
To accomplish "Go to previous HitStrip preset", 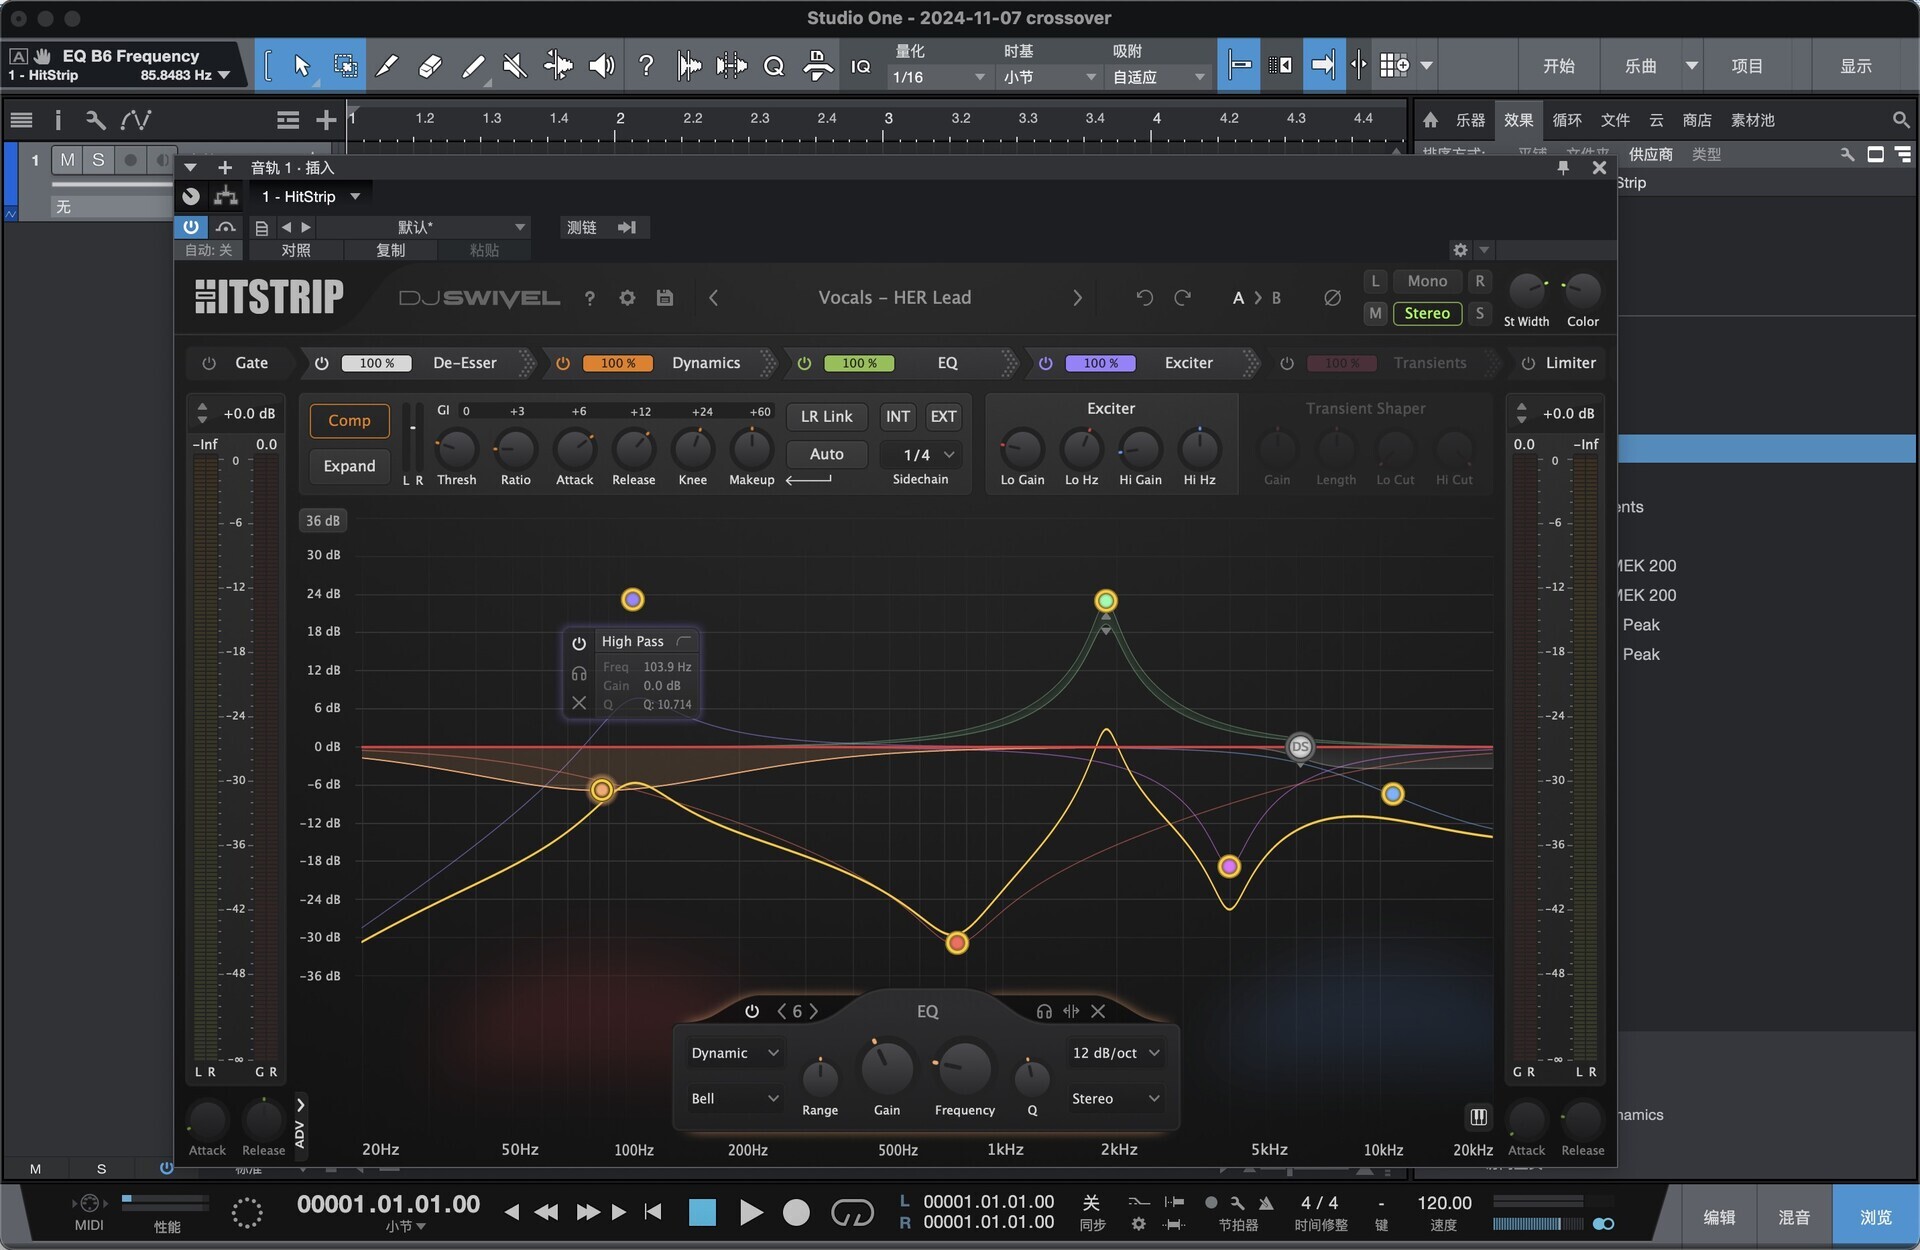I will pyautogui.click(x=713, y=298).
